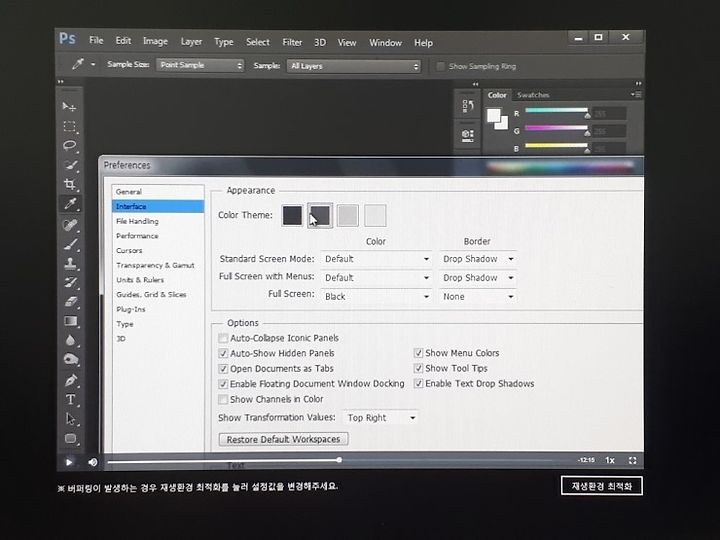Open Standard Screen Mode color dropdown

(377, 259)
